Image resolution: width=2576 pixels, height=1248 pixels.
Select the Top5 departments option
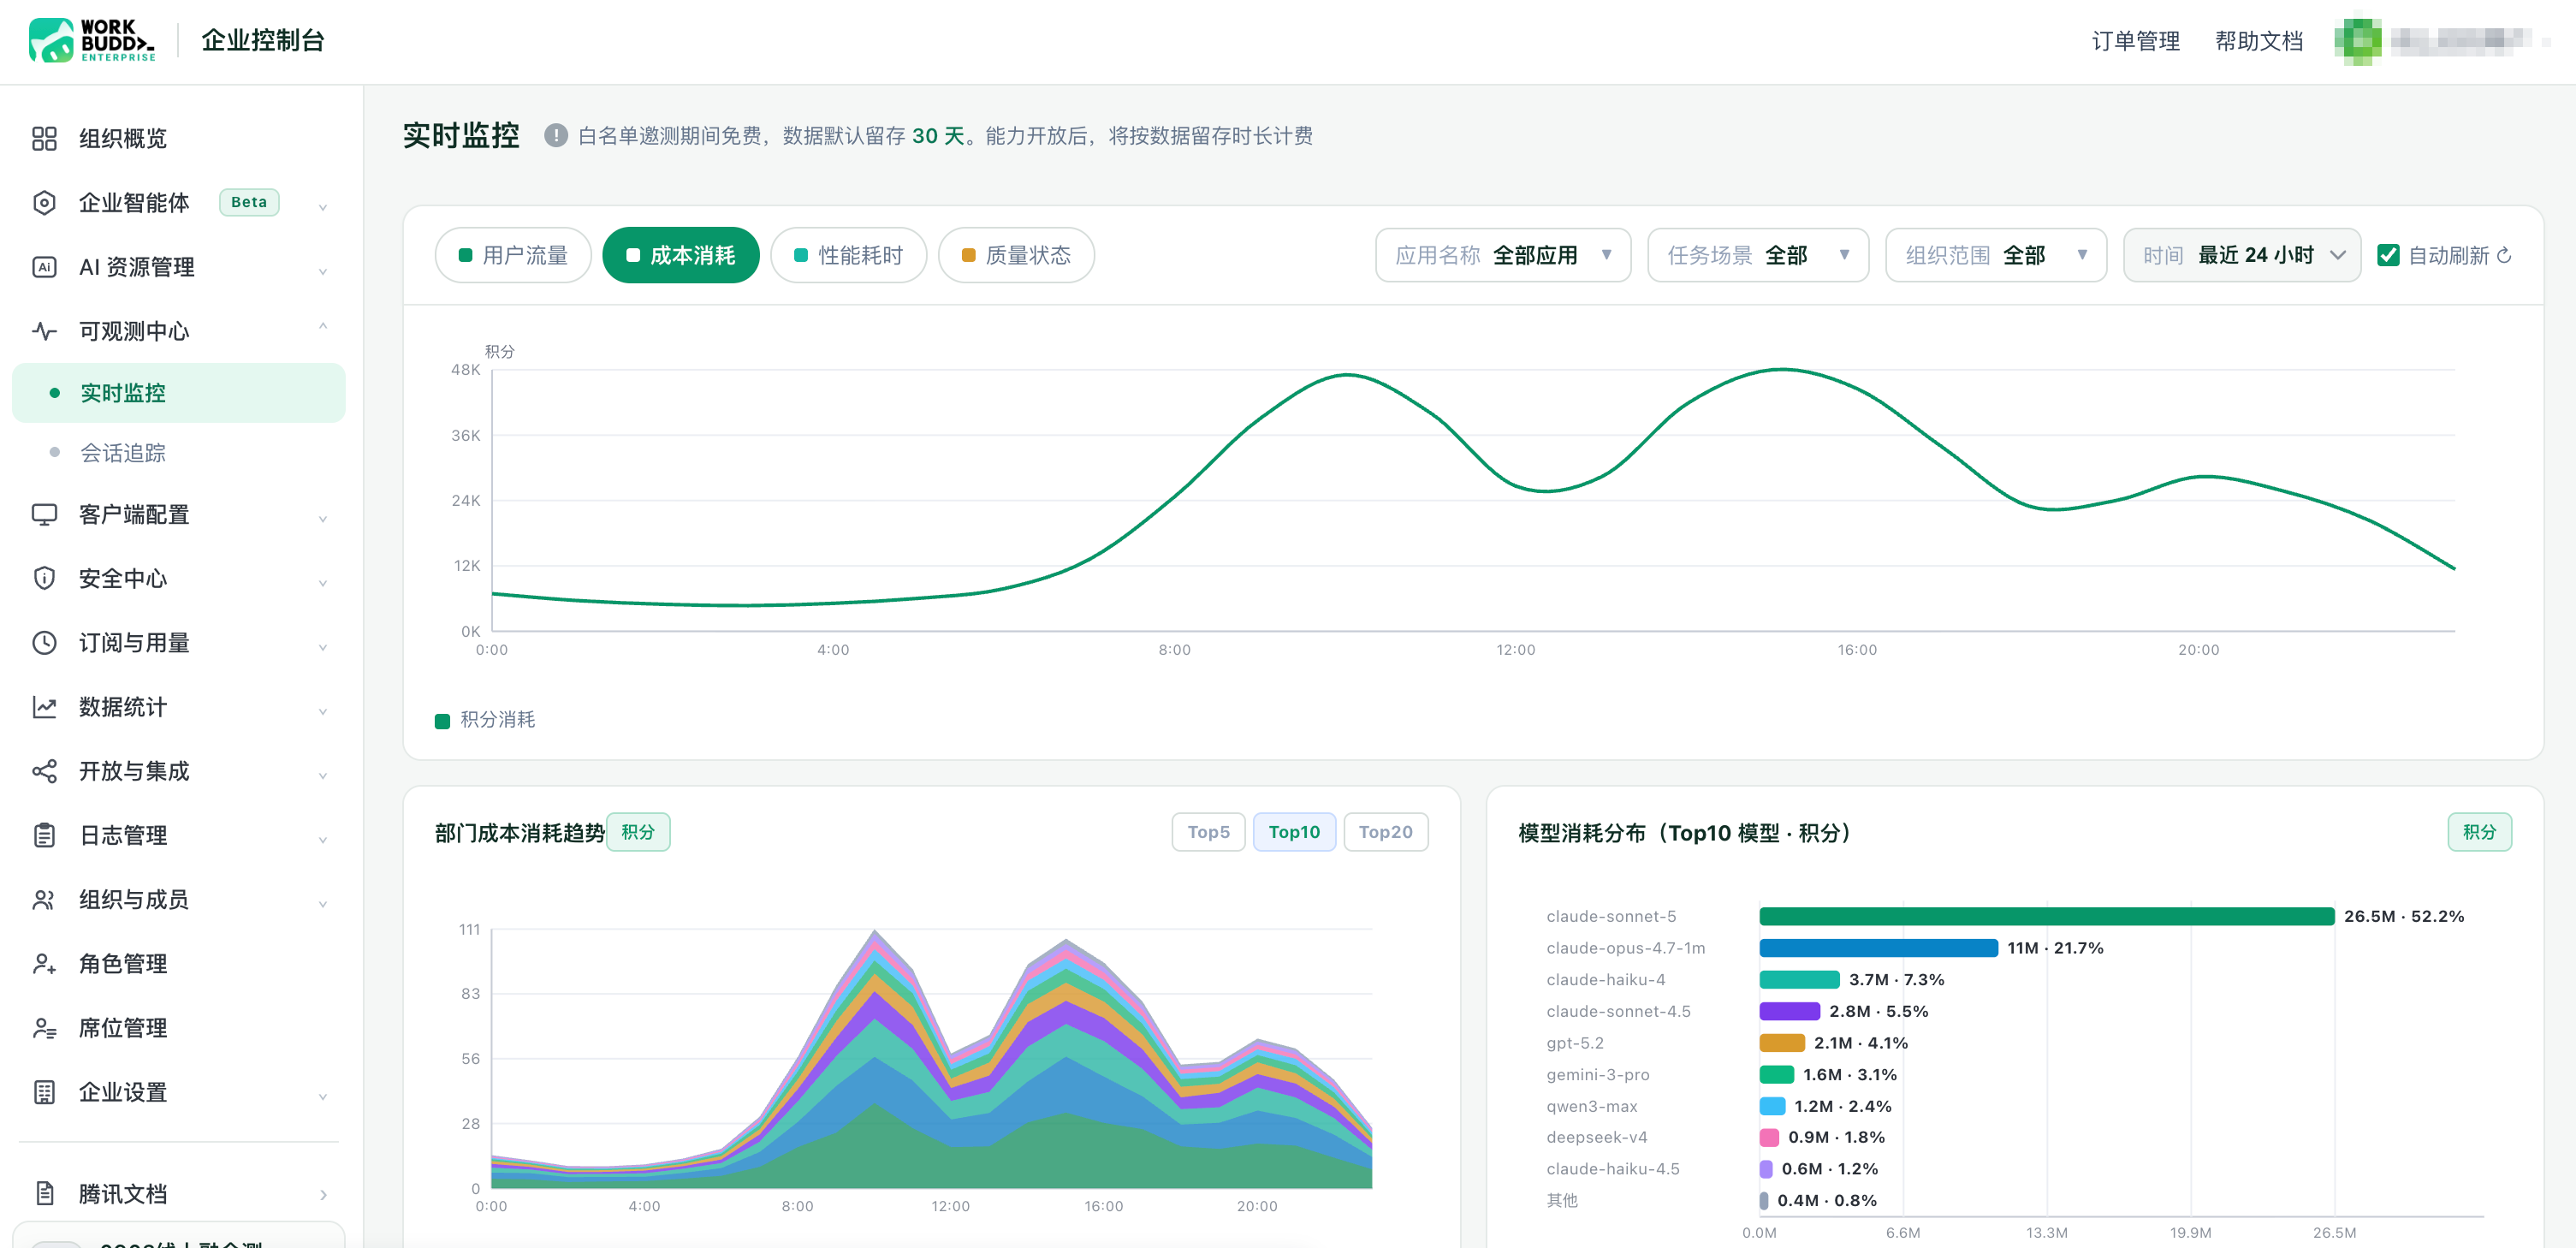(1208, 832)
